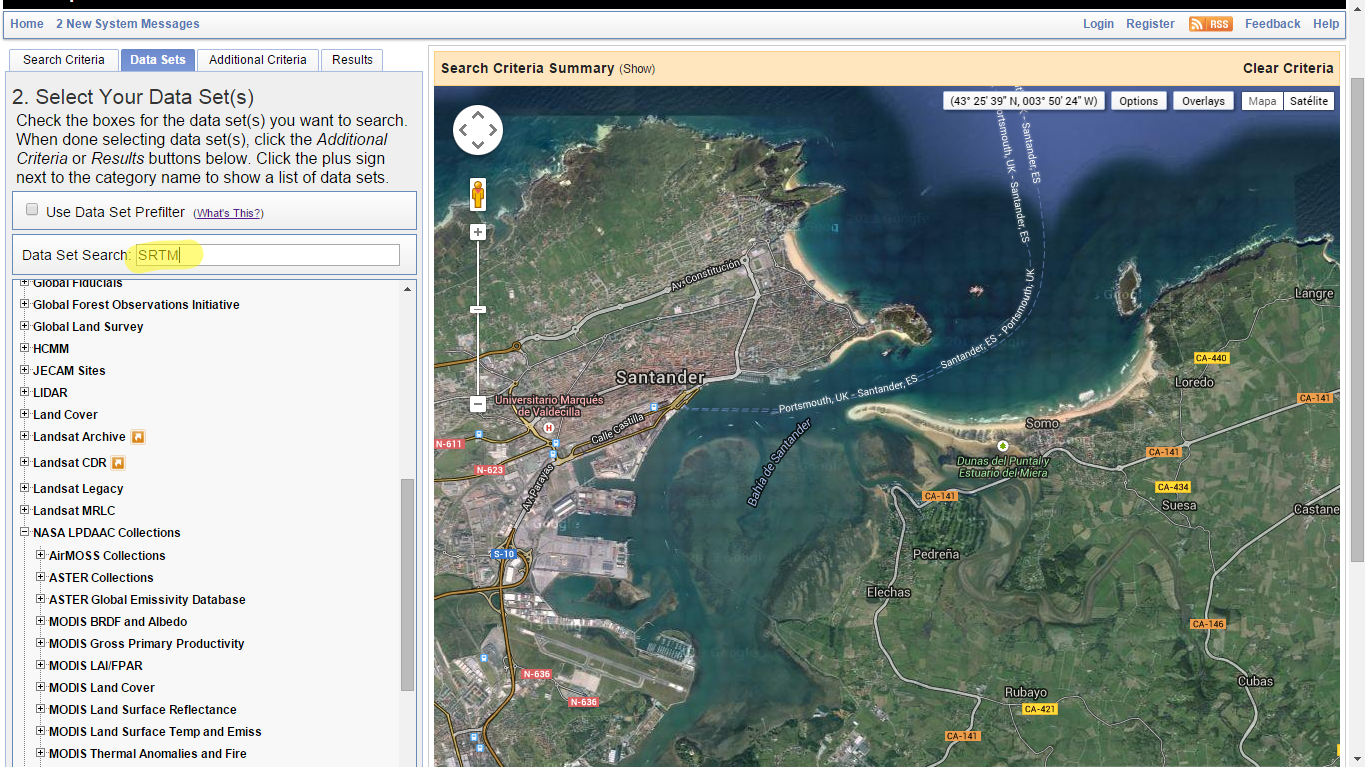Expand MODIS LAI/FPAR subcategory

click(x=41, y=665)
